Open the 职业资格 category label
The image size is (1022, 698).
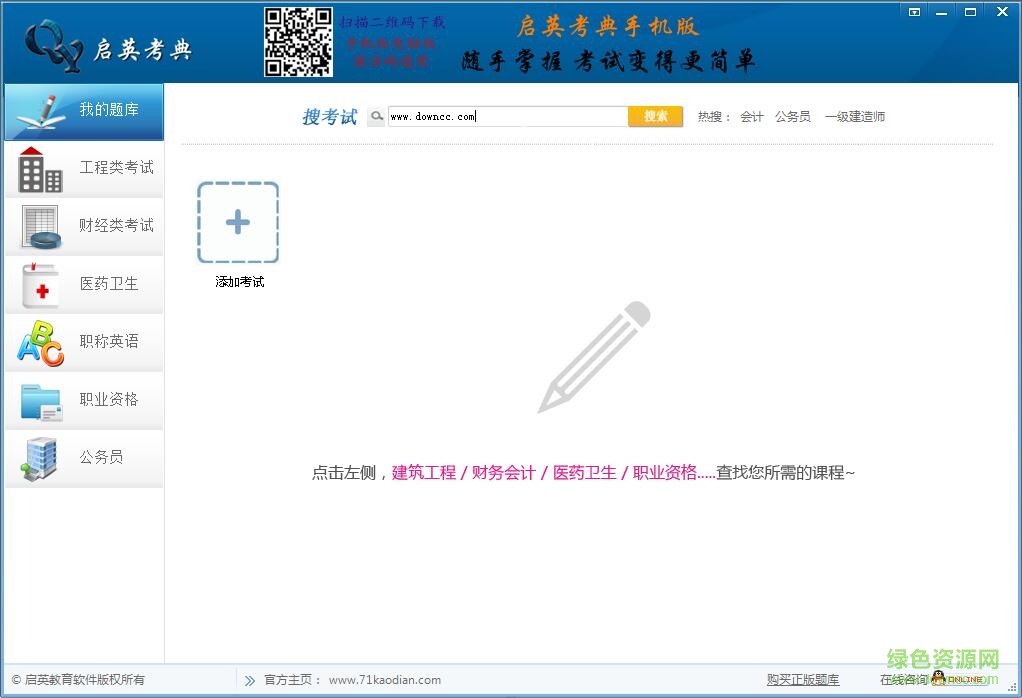point(109,399)
